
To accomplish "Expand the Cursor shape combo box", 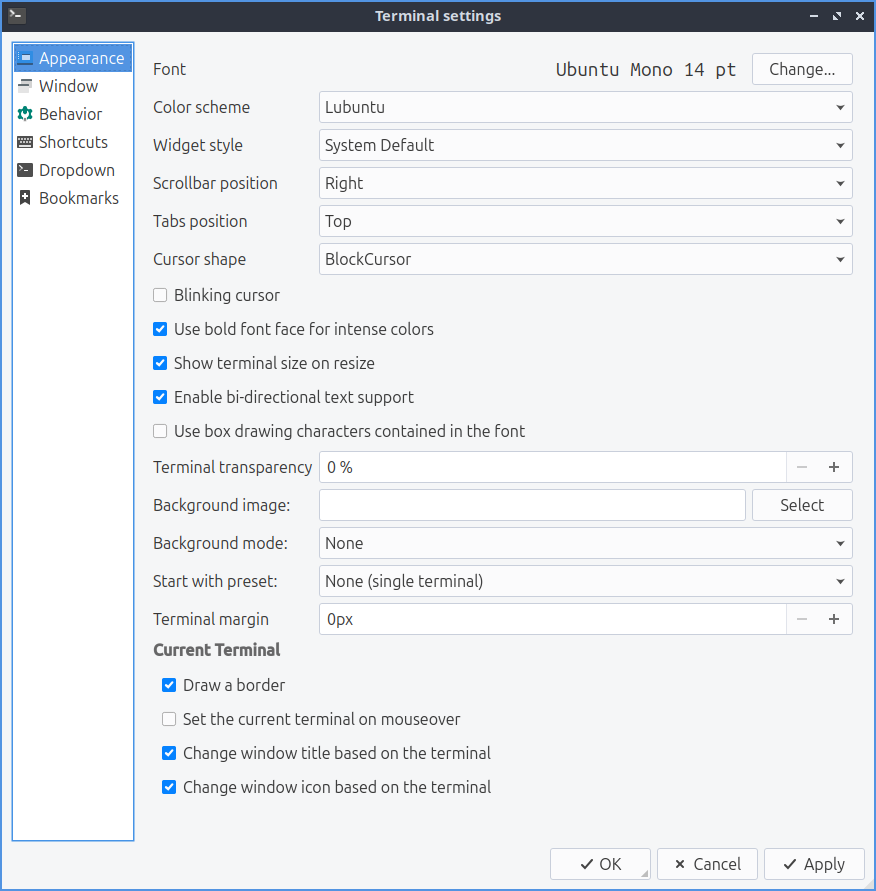I will coord(585,259).
